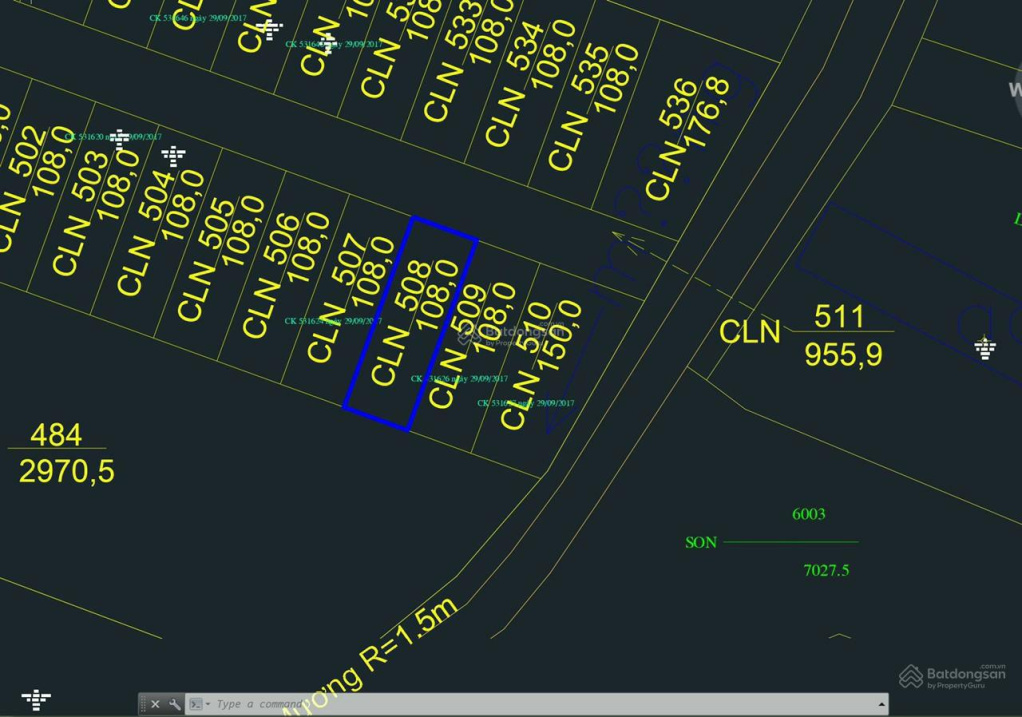Select the blue highlighted parcel CLN 508
The width and height of the screenshot is (1022, 717).
point(410,325)
